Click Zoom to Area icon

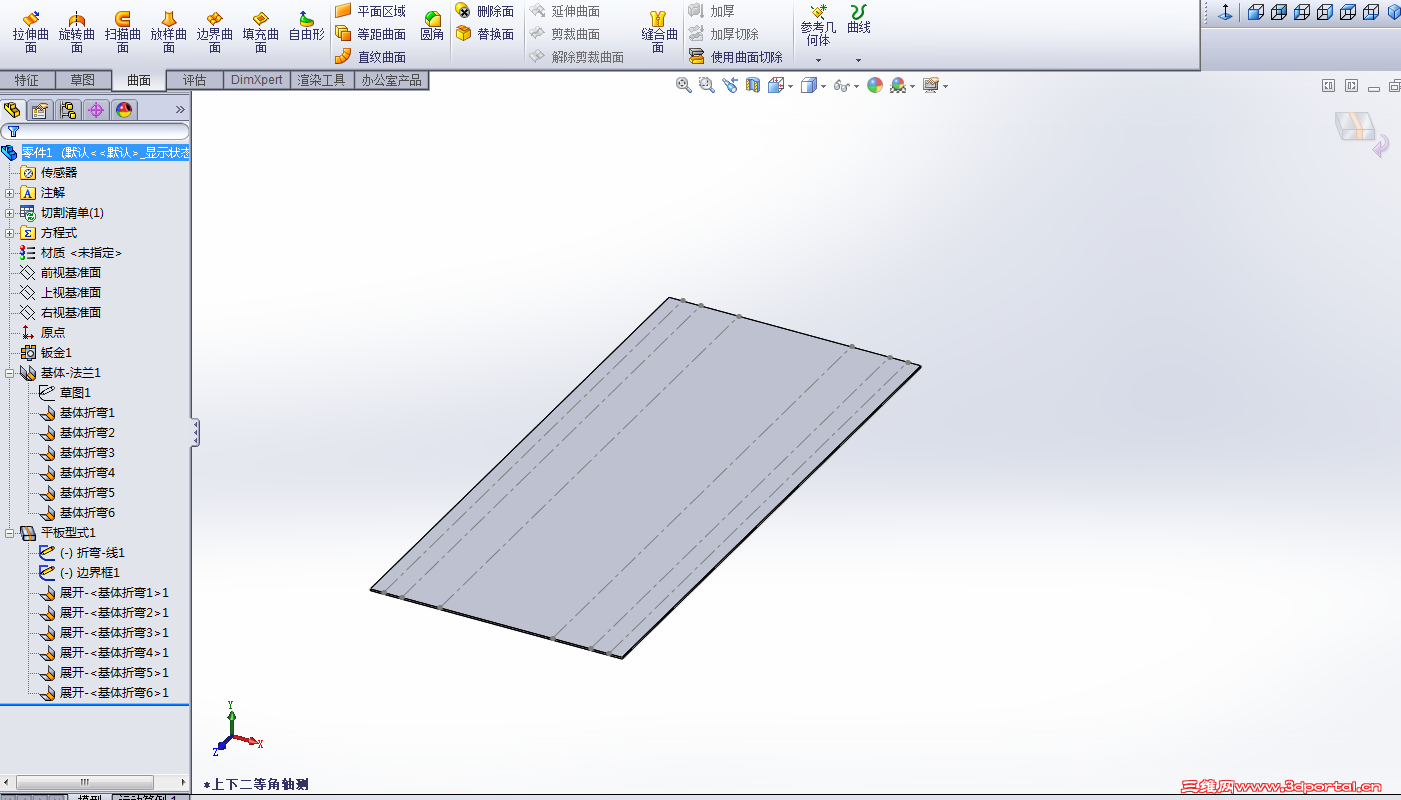coord(707,86)
